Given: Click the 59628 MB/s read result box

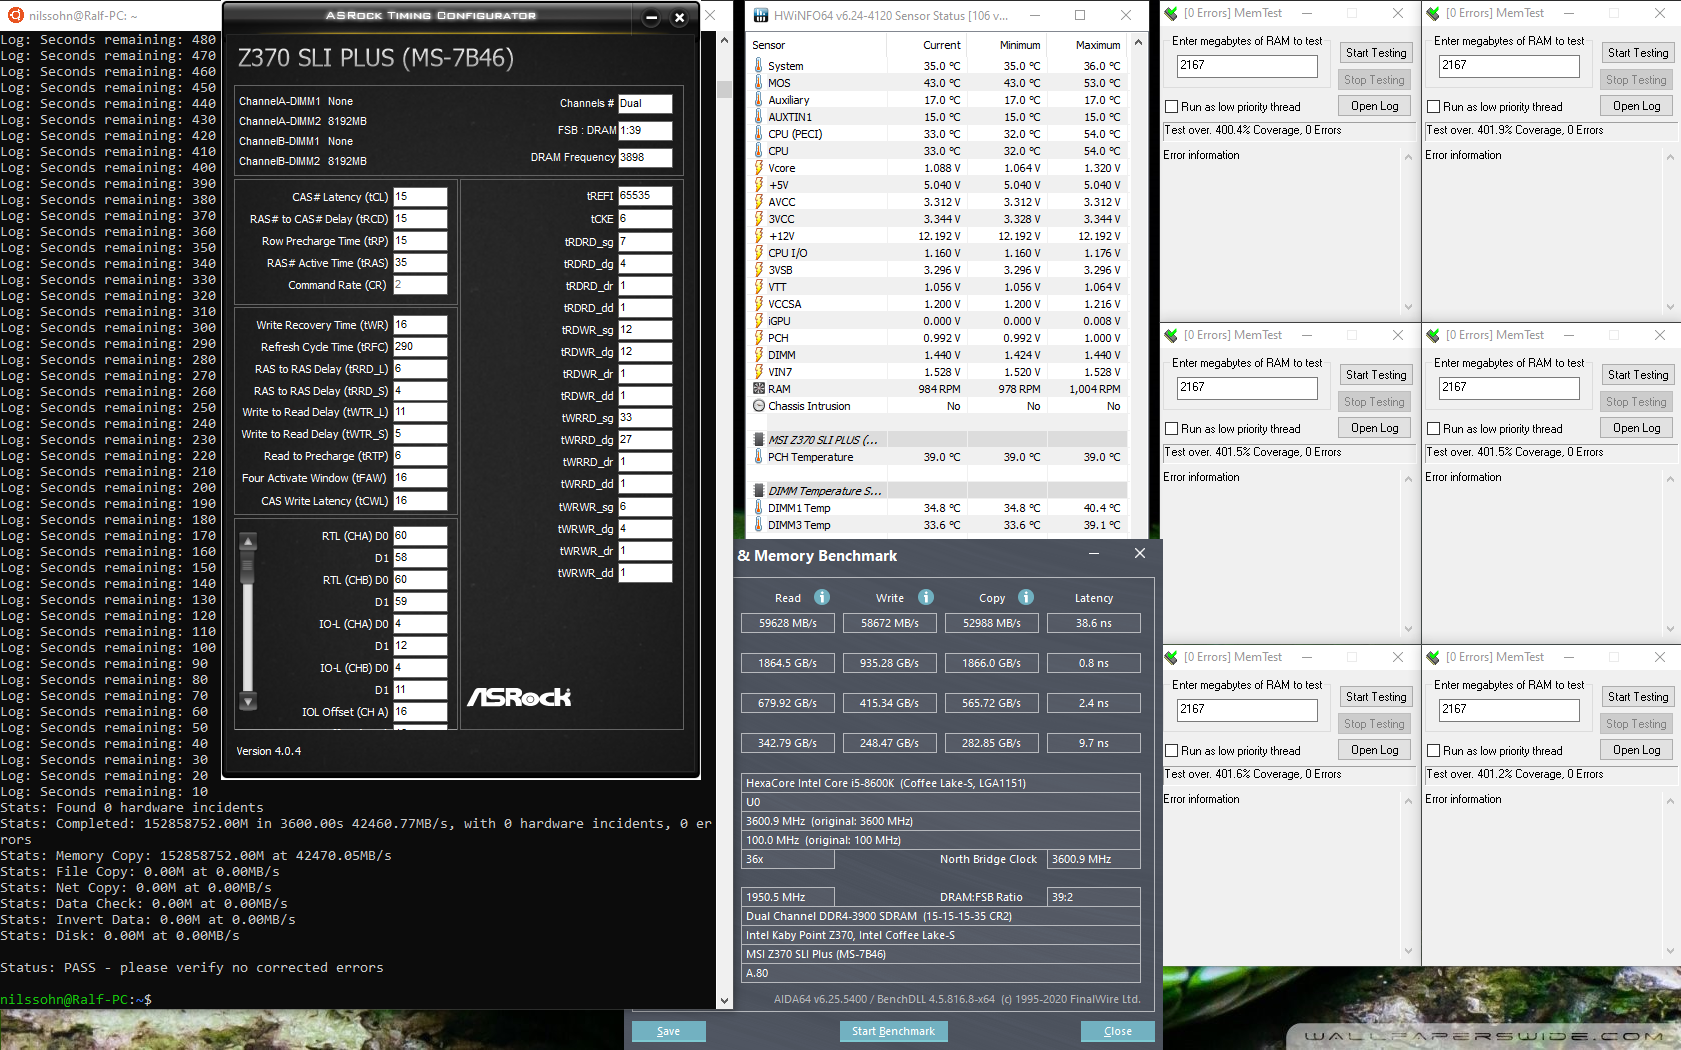Looking at the screenshot, I should click(788, 623).
